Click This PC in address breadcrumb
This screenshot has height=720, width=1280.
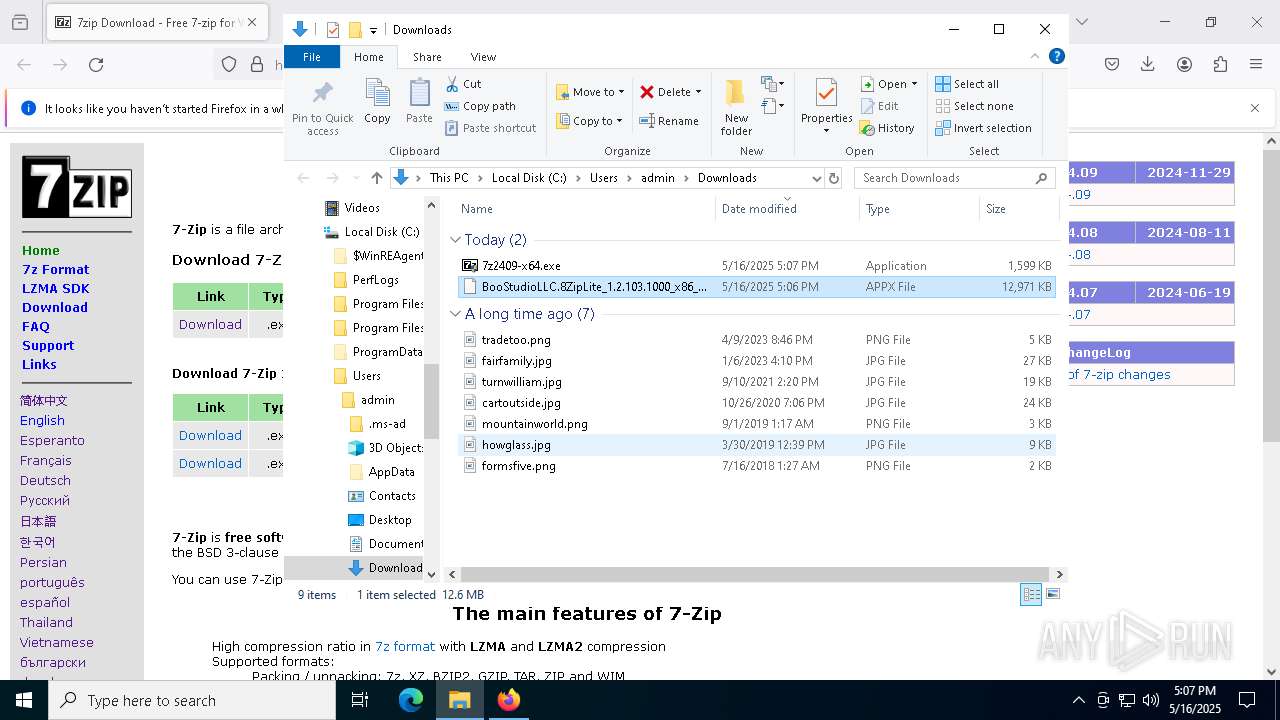tap(449, 178)
